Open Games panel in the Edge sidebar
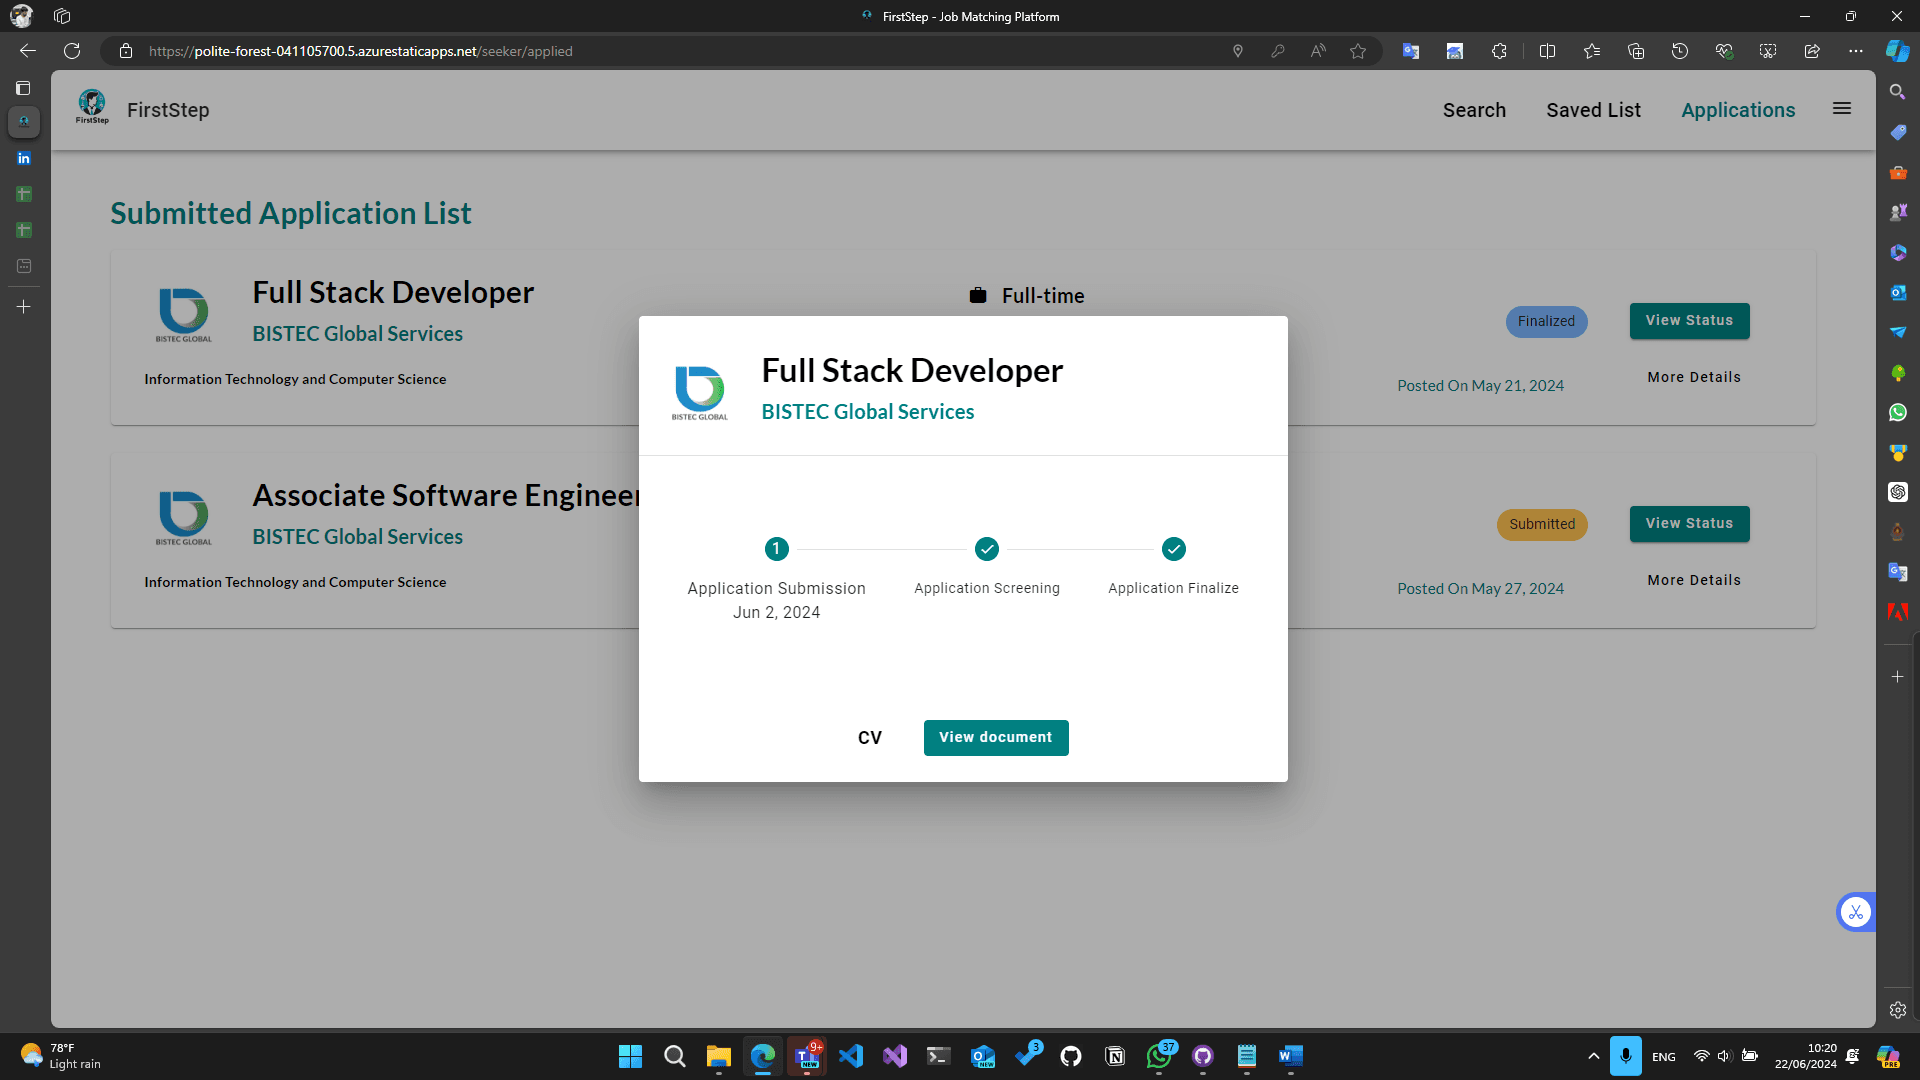This screenshot has width=1920, height=1080. pos(1898,211)
